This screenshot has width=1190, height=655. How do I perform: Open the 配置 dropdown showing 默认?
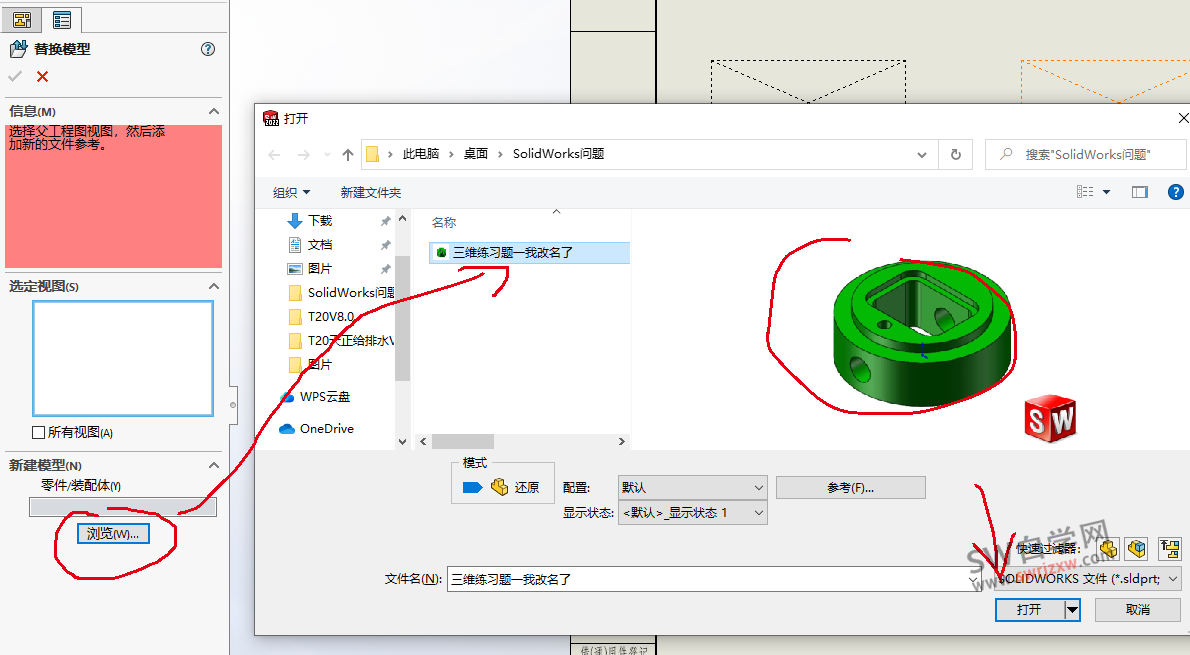[760, 487]
